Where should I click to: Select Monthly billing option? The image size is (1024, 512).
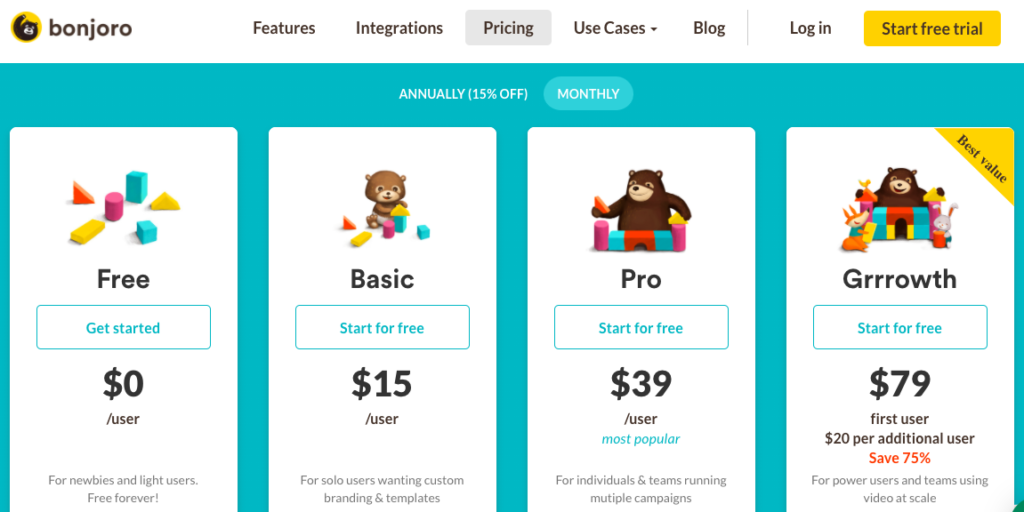588,93
